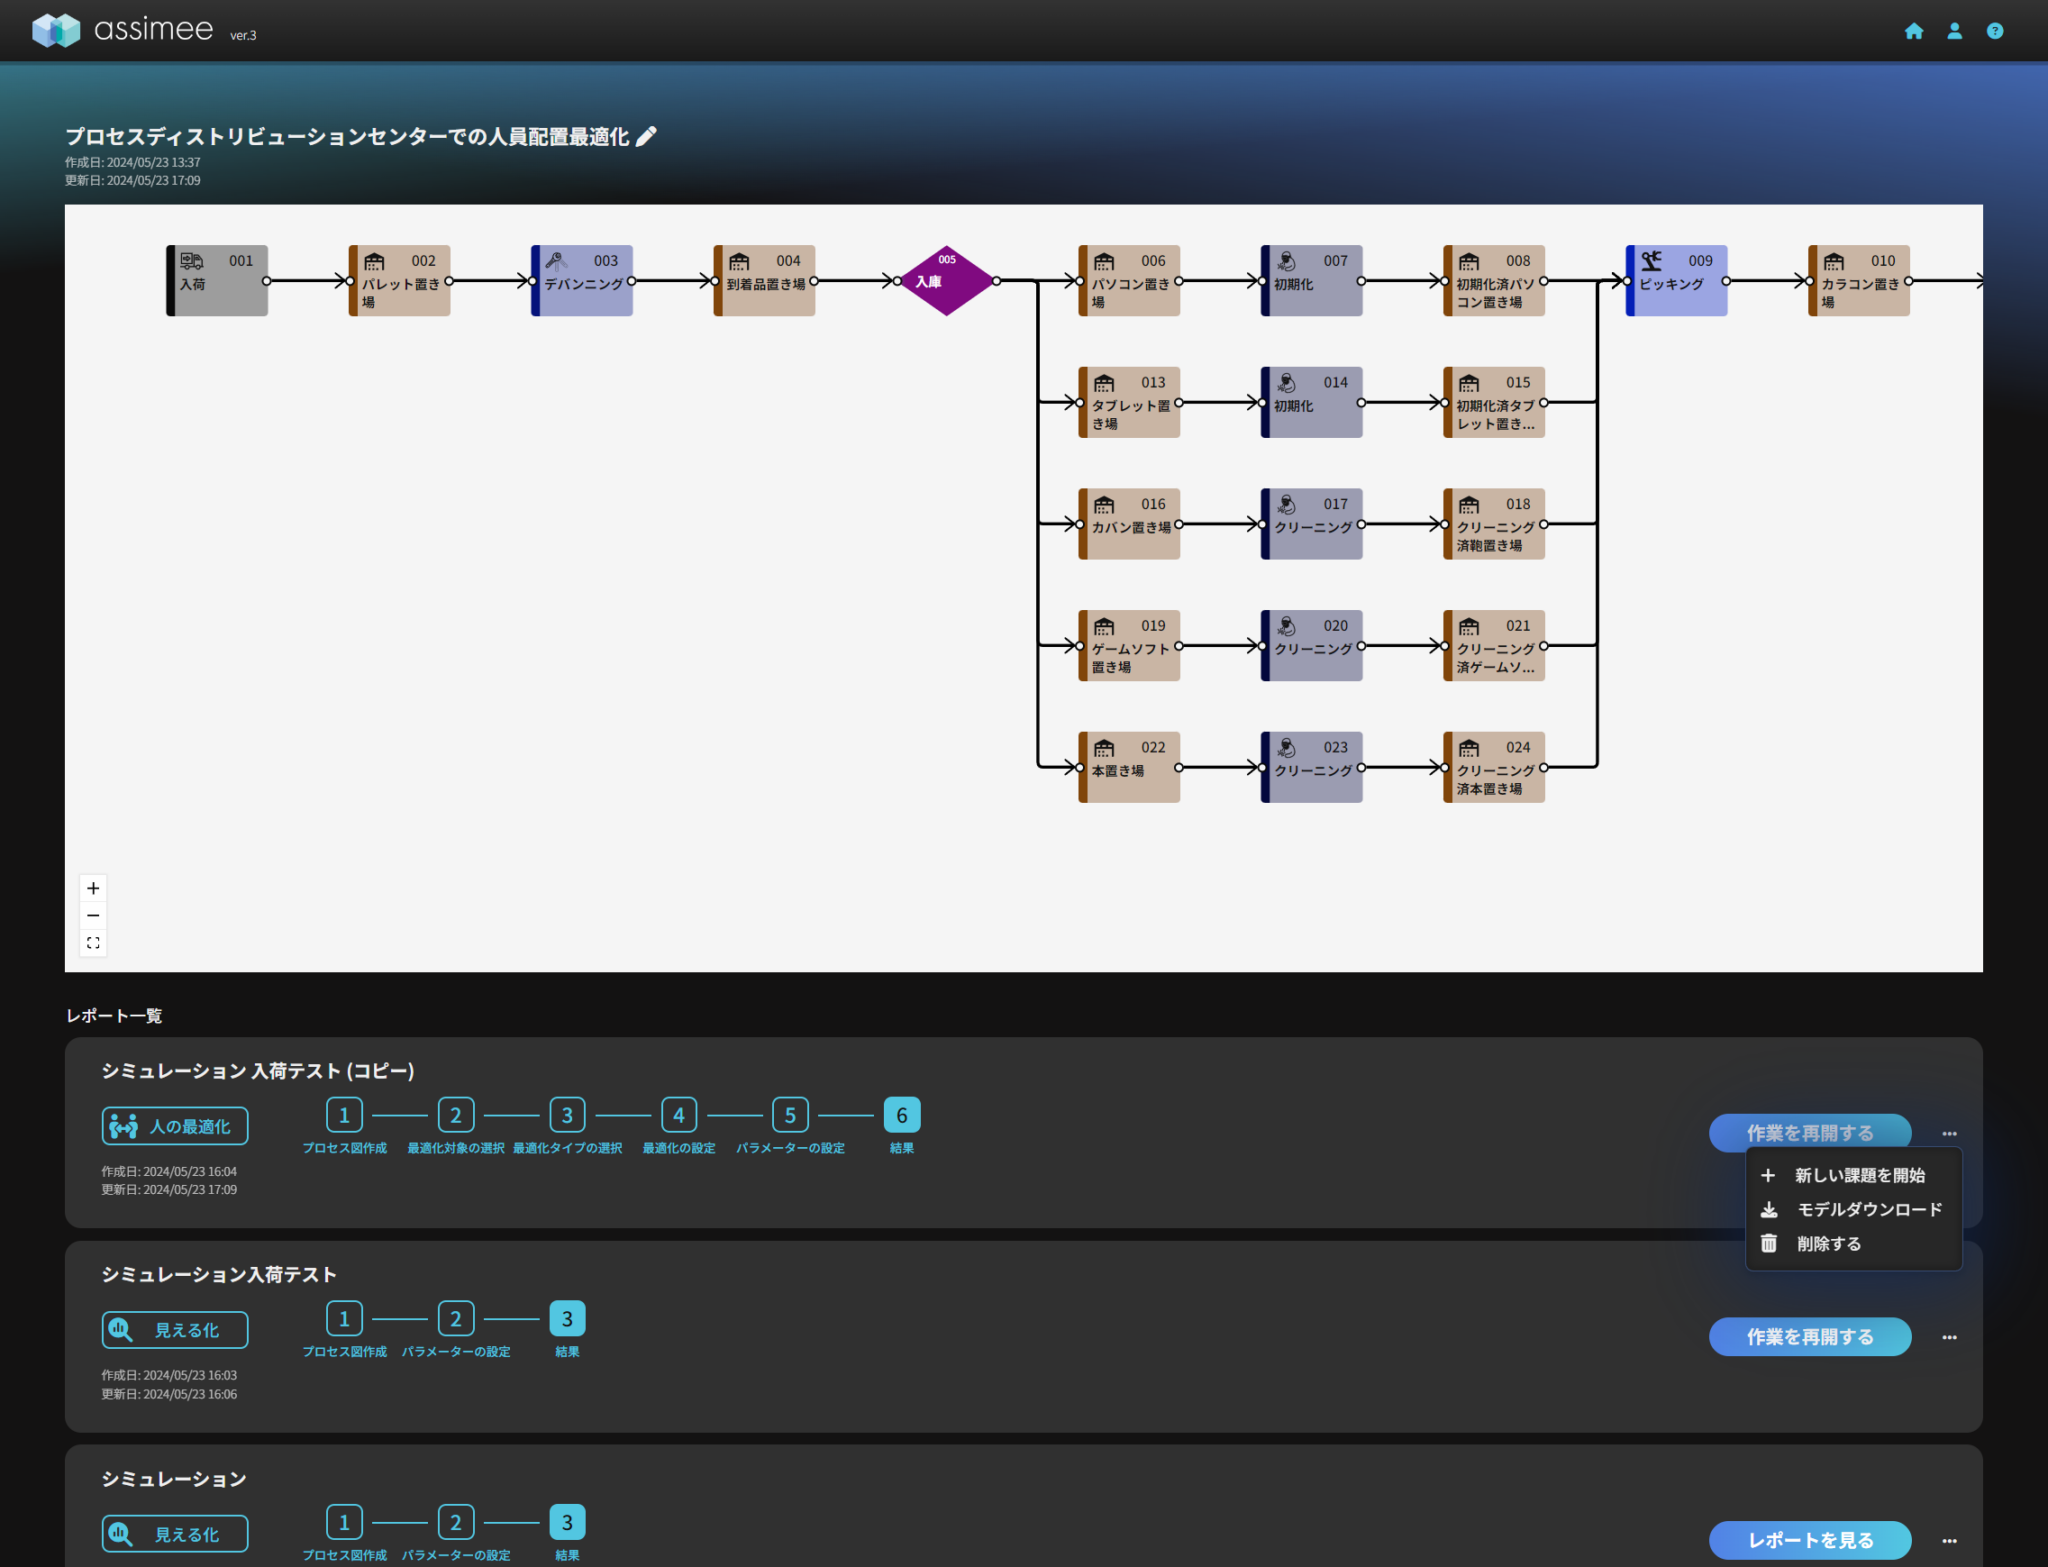Click the レポートを見る button
2048x1567 pixels.
click(x=1809, y=1540)
